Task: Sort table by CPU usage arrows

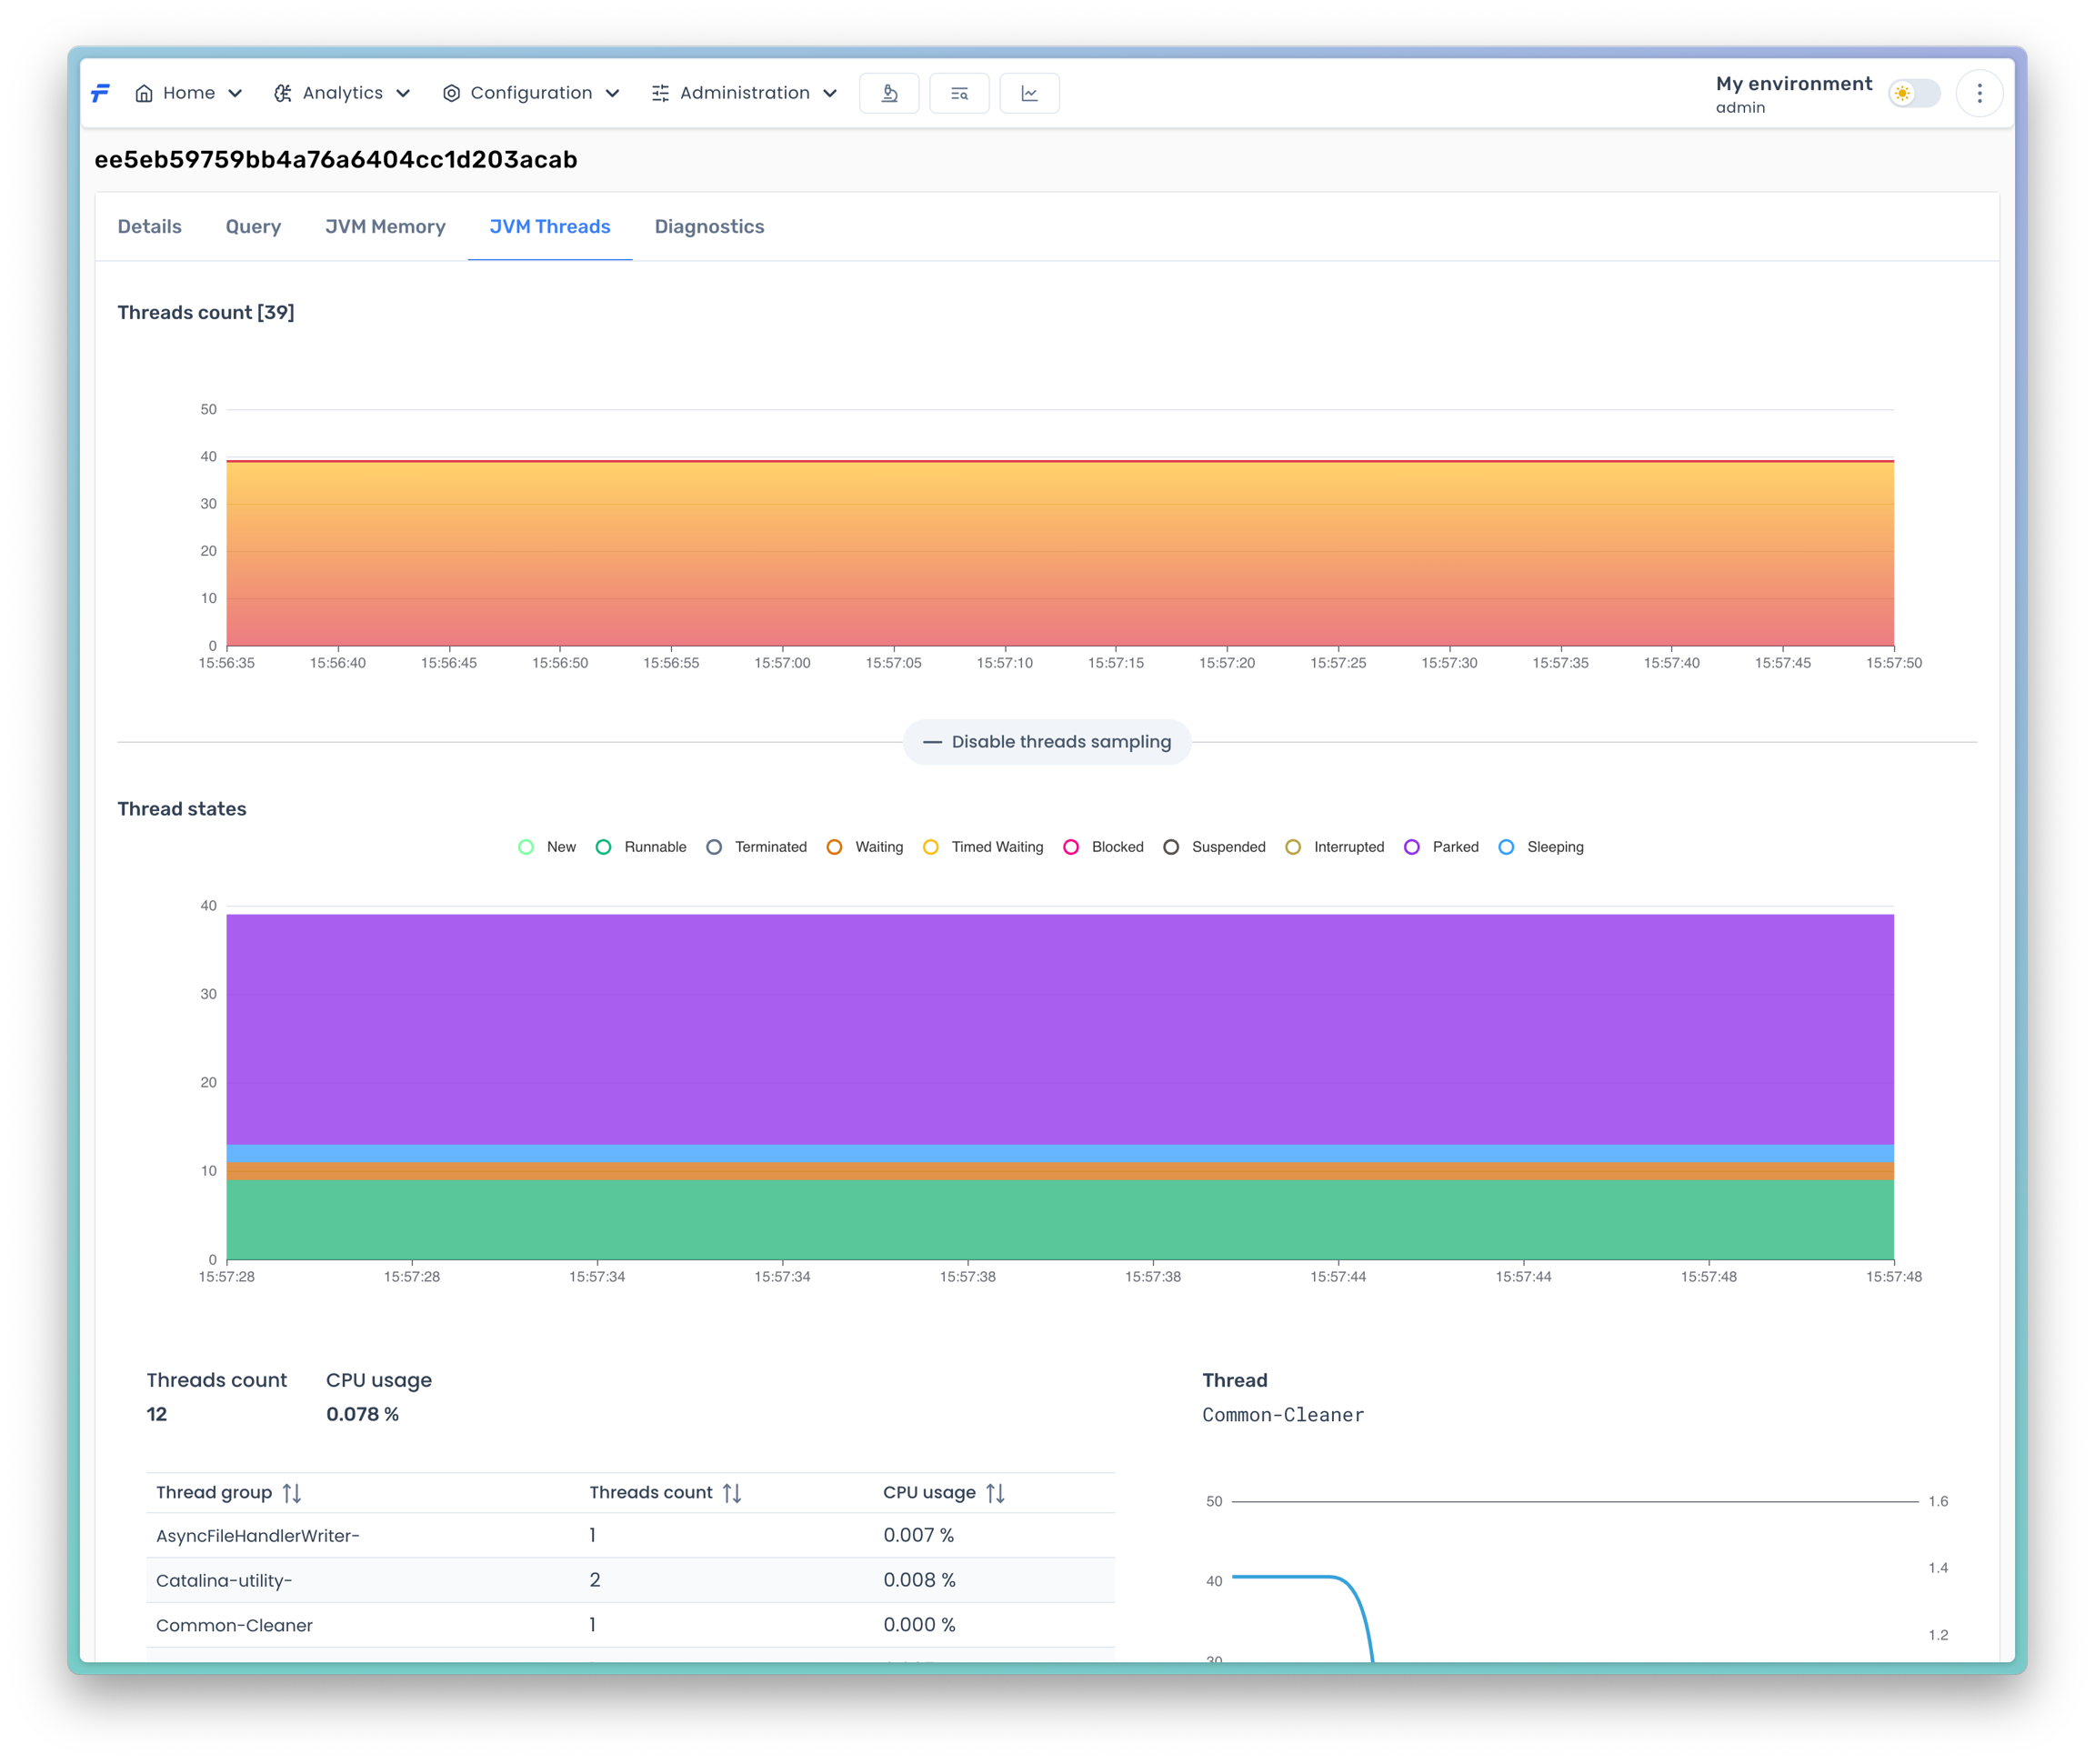Action: pos(995,1493)
